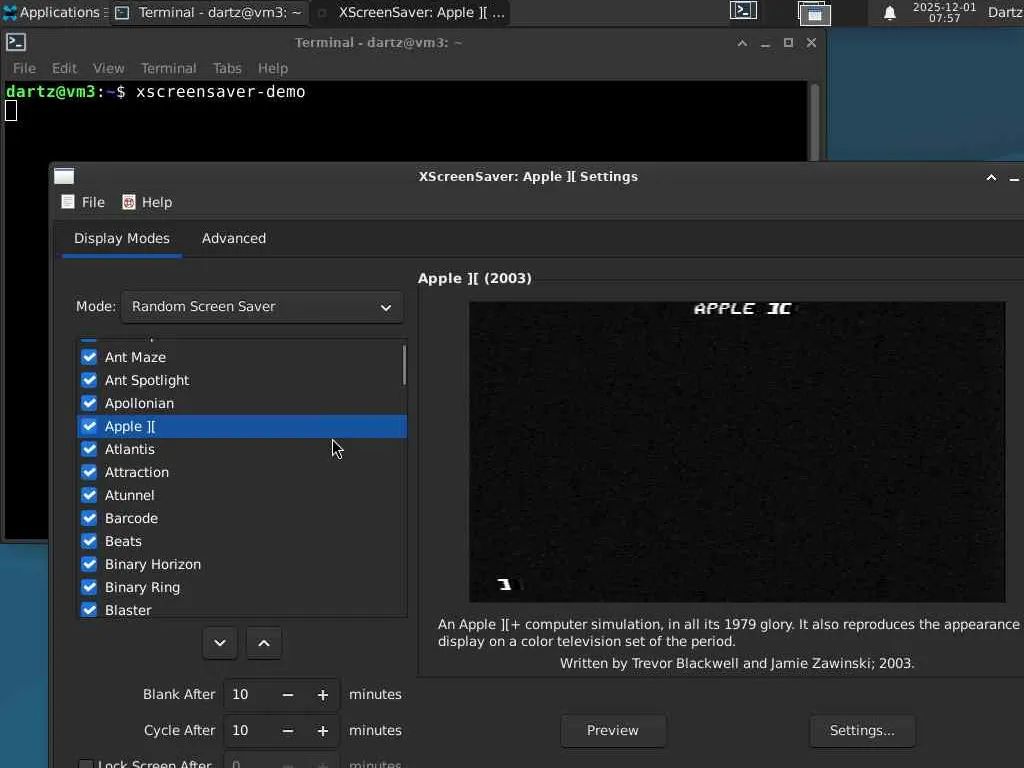1024x768 pixels.
Task: Select Barcode in the screensaver list
Action: click(x=242, y=519)
